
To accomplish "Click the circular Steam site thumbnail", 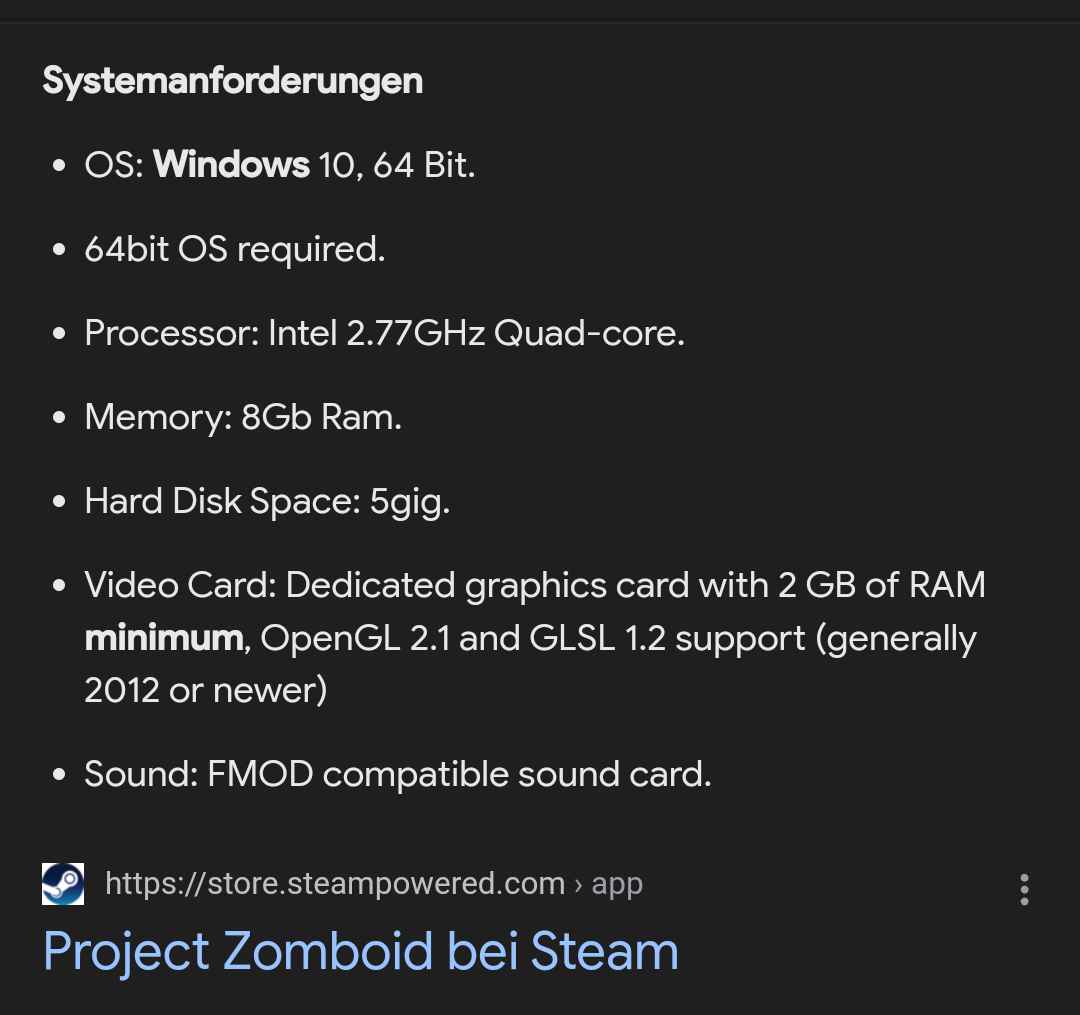I will click(62, 883).
